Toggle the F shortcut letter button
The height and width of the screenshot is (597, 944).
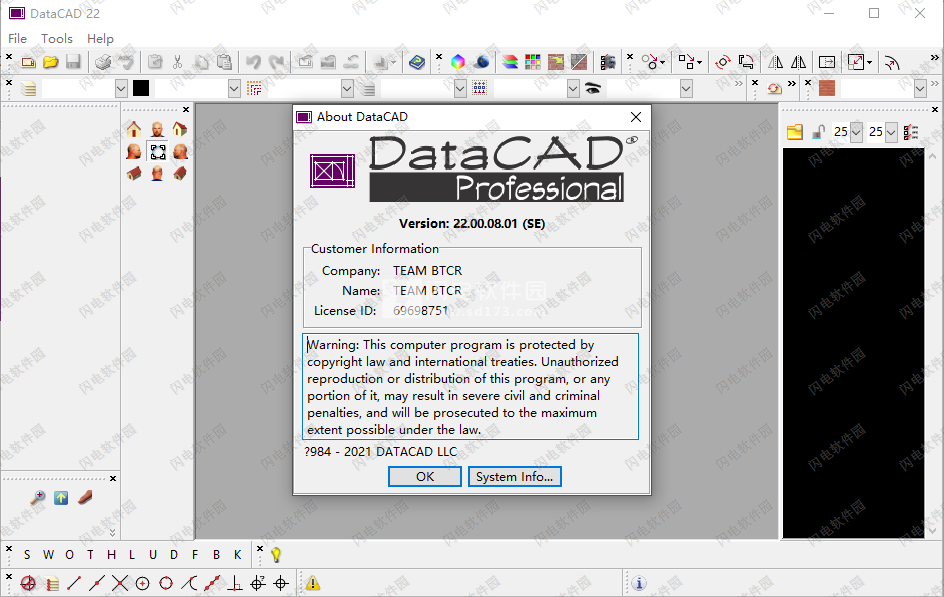coord(195,555)
